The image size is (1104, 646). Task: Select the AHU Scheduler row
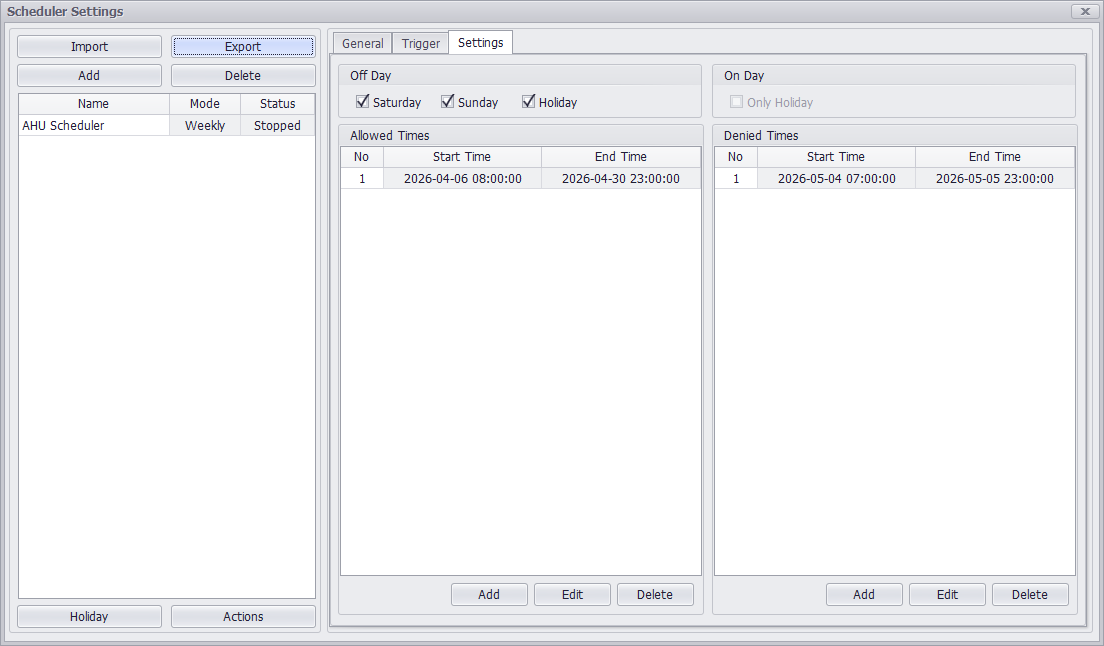94,126
